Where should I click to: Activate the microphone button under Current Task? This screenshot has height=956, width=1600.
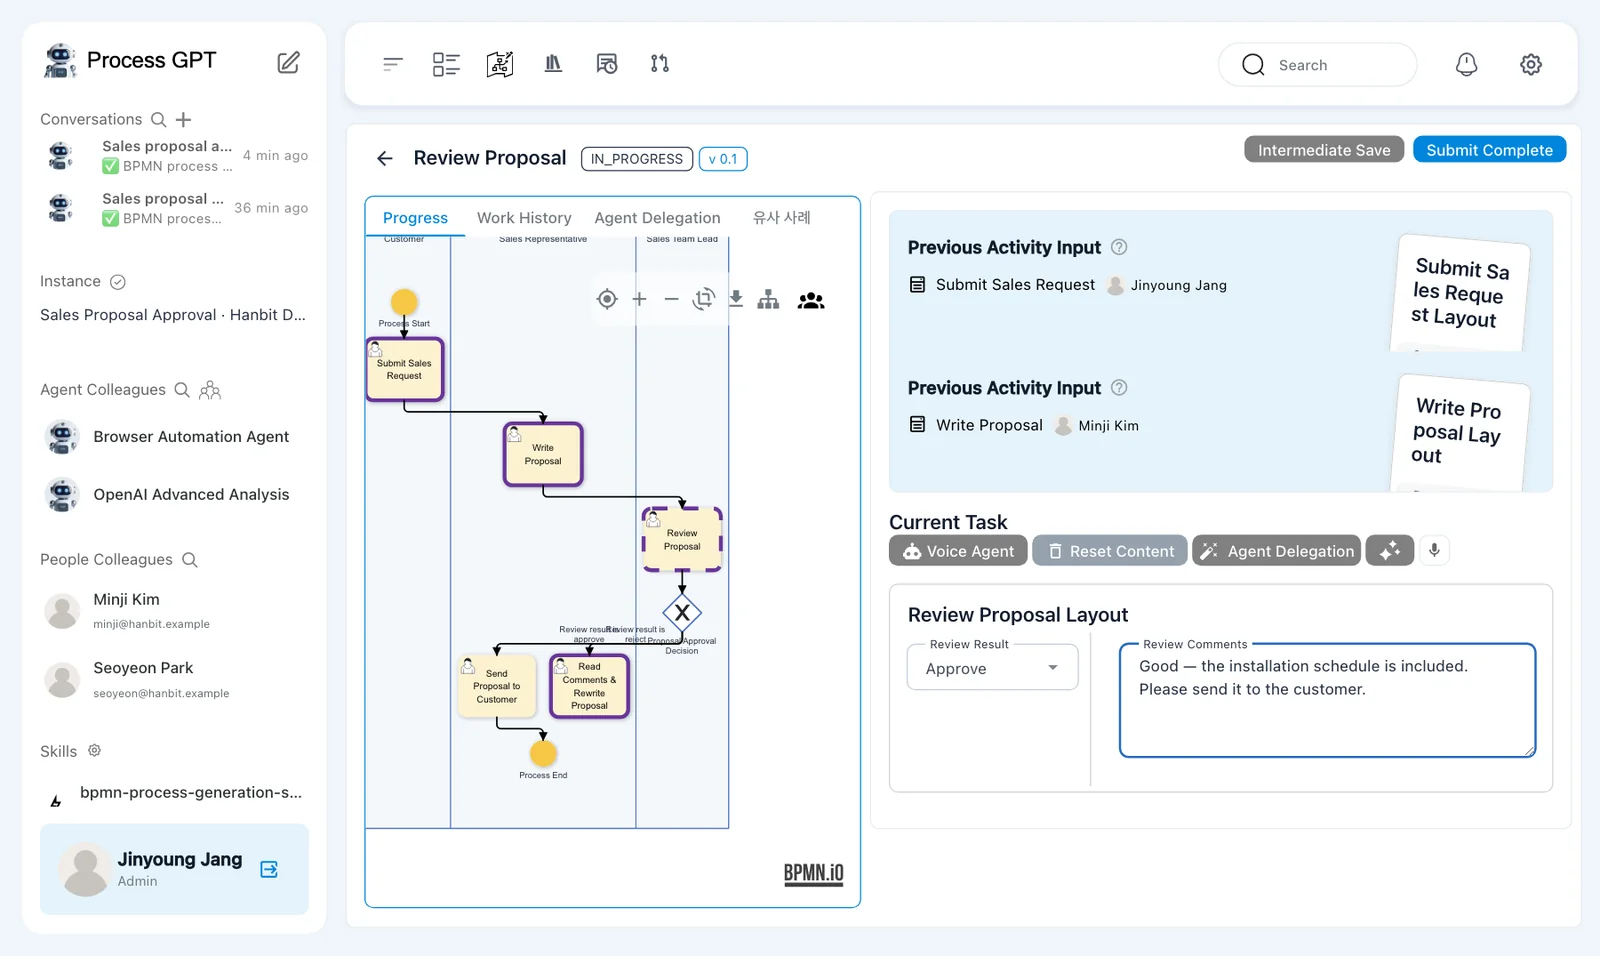pos(1434,550)
